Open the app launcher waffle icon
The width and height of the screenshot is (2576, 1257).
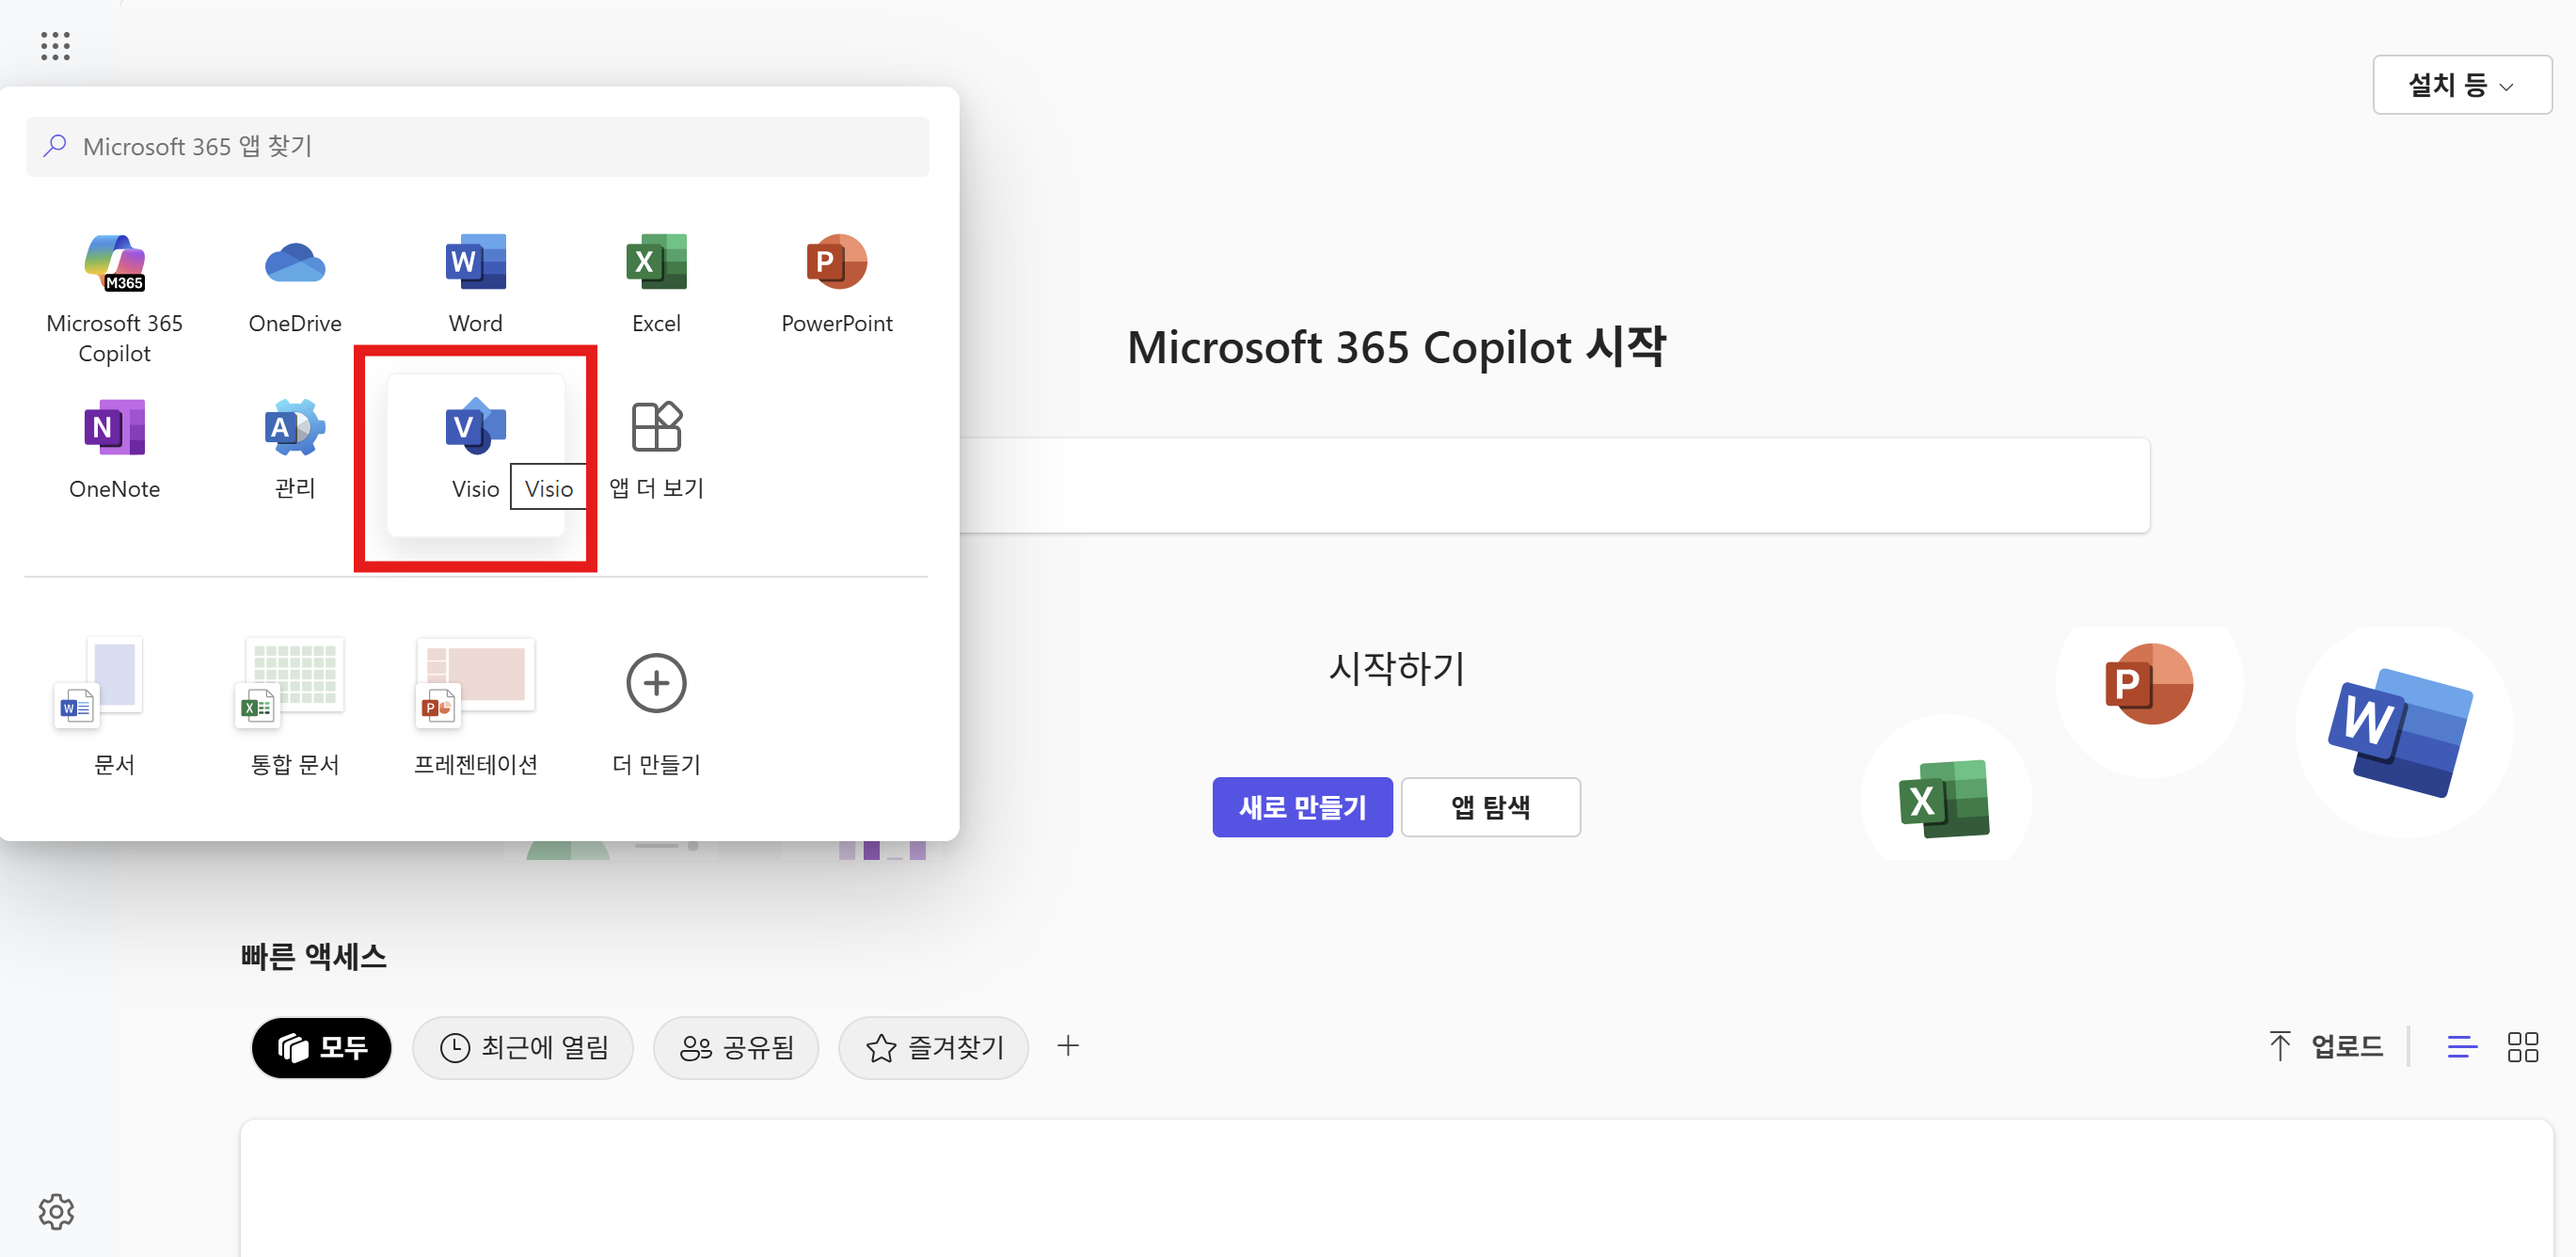pos(55,46)
